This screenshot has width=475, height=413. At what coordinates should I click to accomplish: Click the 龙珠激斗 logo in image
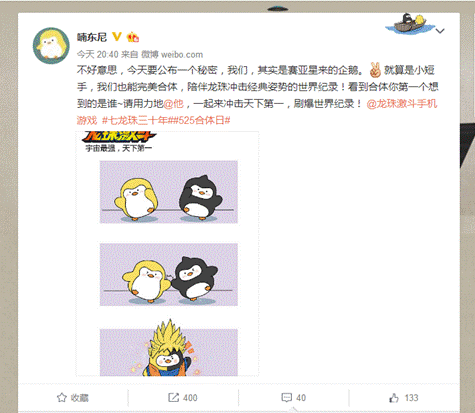(x=119, y=137)
